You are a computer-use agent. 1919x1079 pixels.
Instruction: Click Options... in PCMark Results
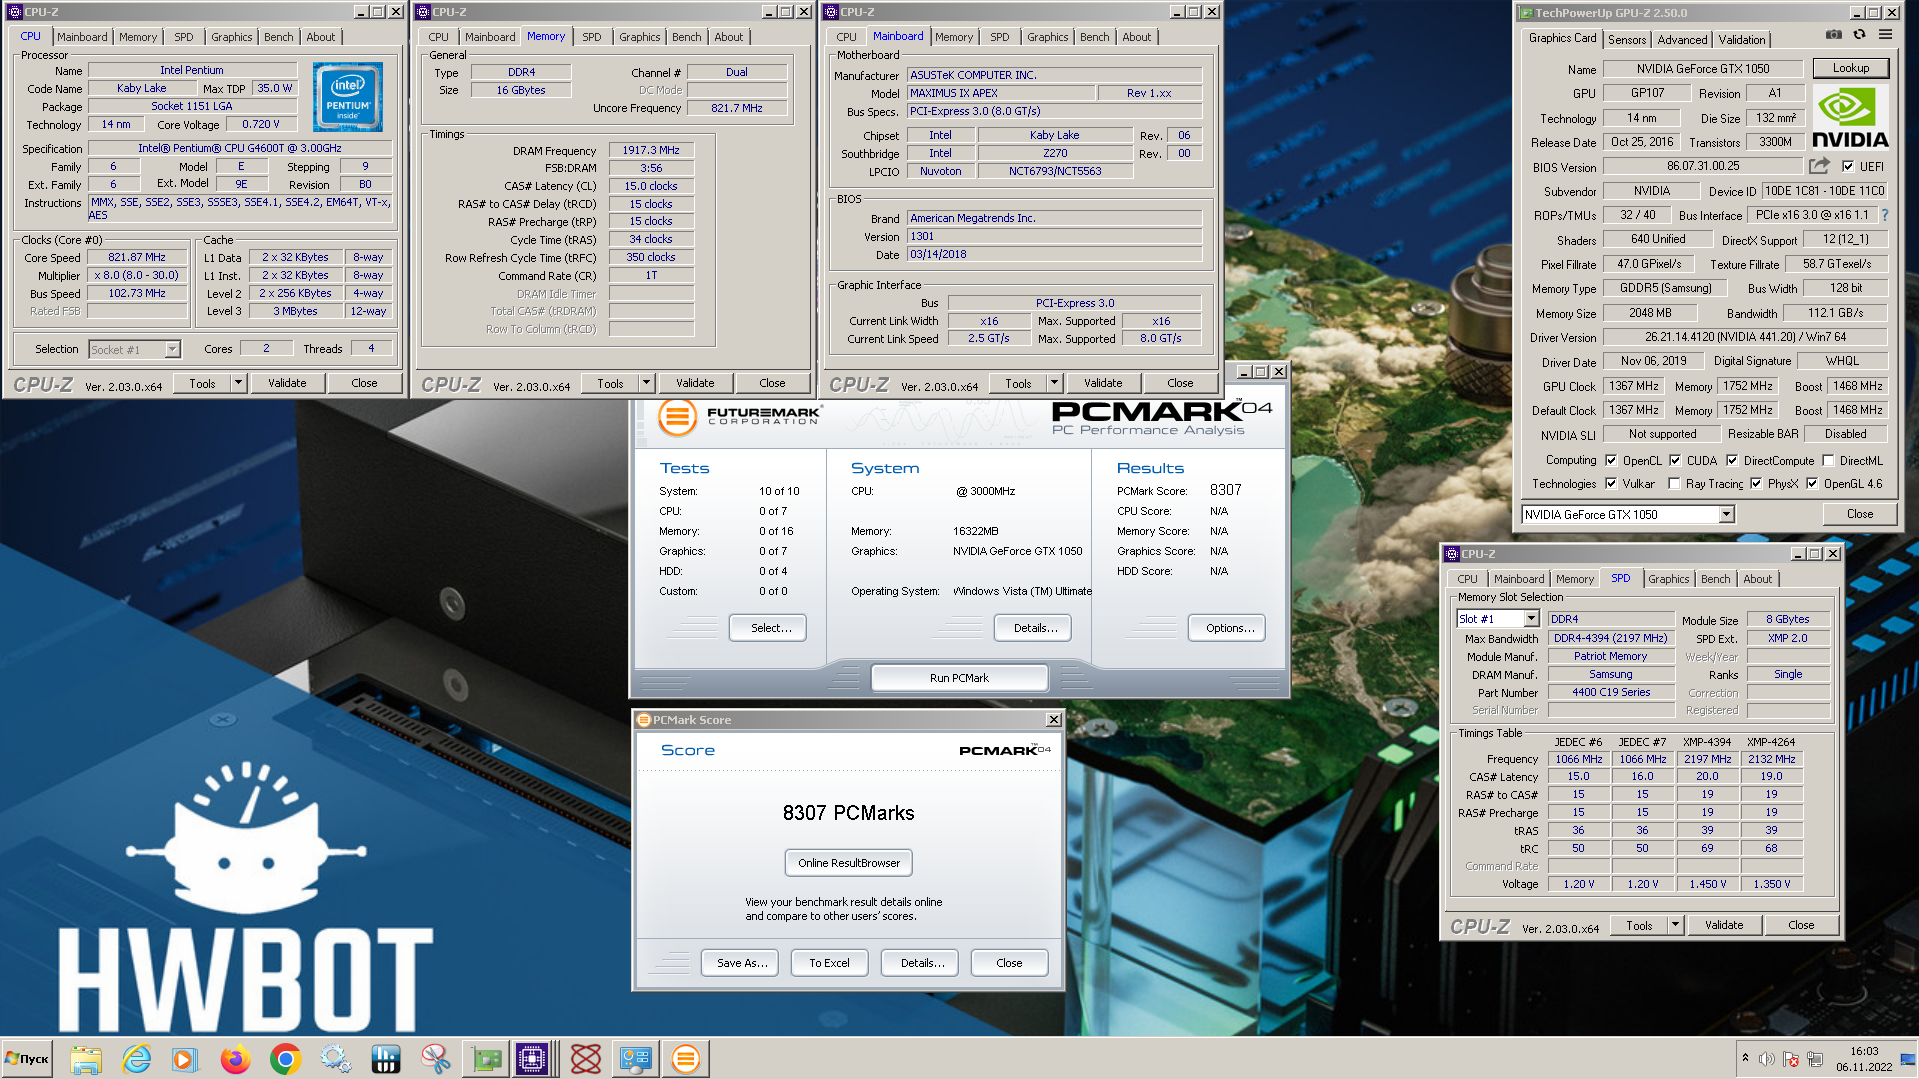click(1227, 628)
